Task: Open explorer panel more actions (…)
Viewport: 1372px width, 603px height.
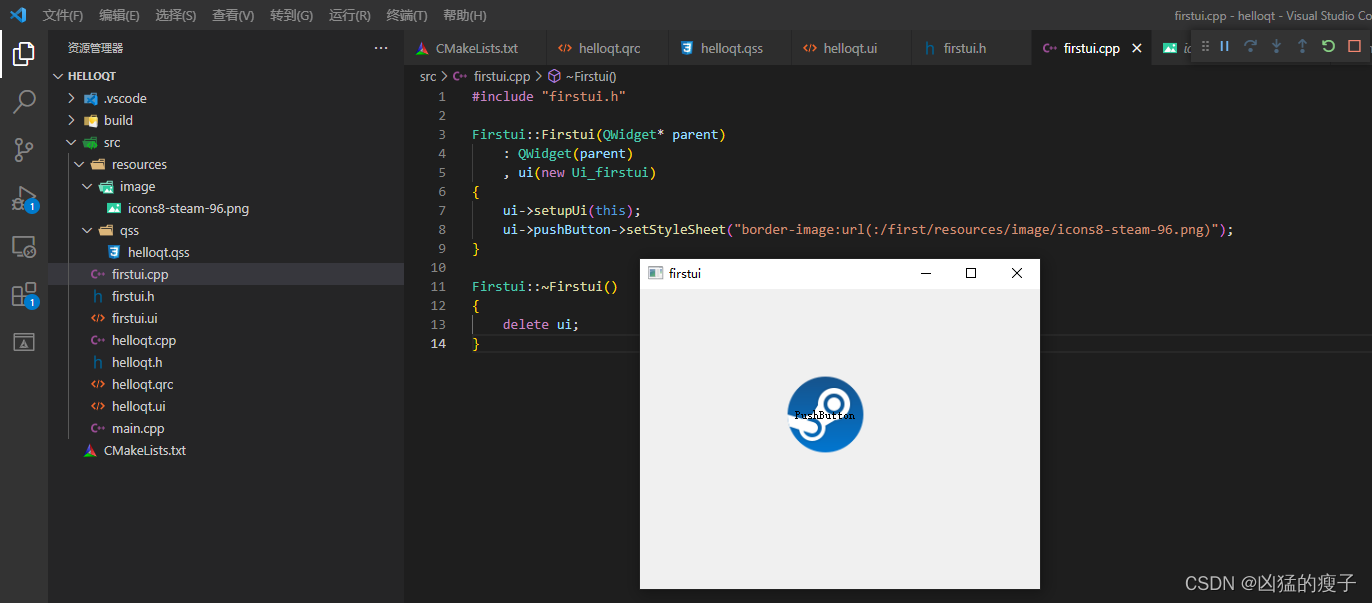Action: point(381,47)
